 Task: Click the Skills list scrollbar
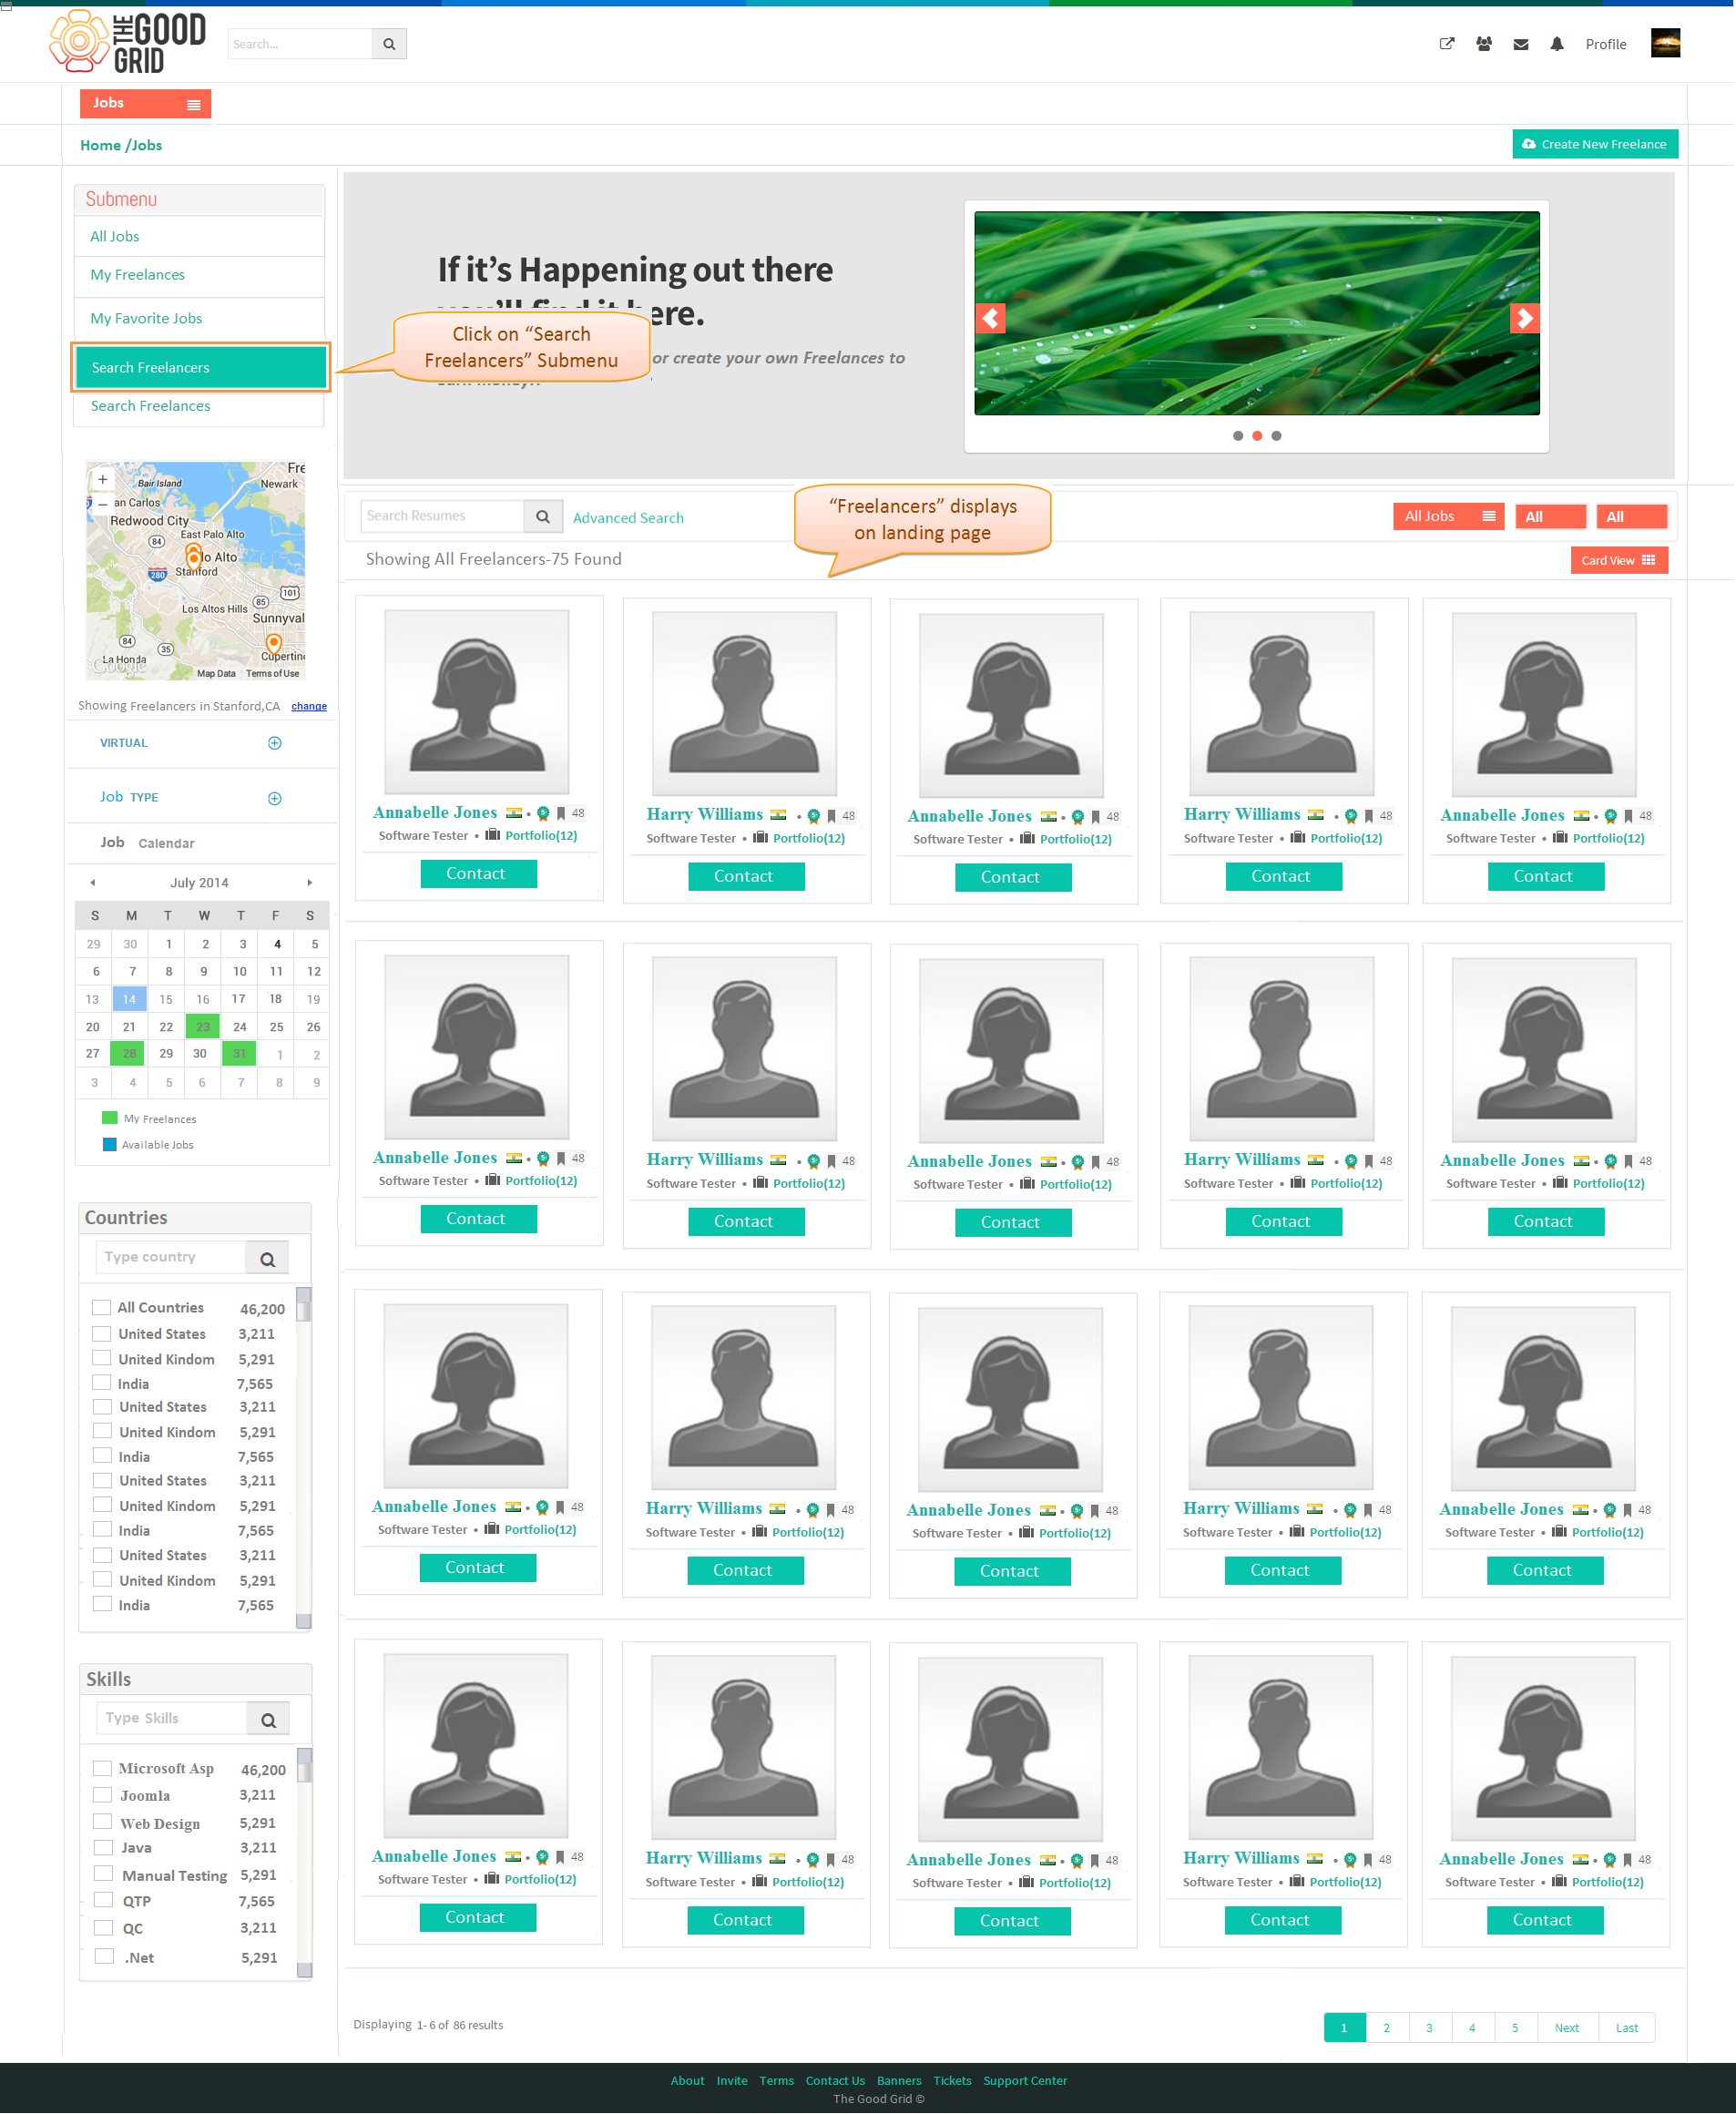click(x=304, y=1864)
